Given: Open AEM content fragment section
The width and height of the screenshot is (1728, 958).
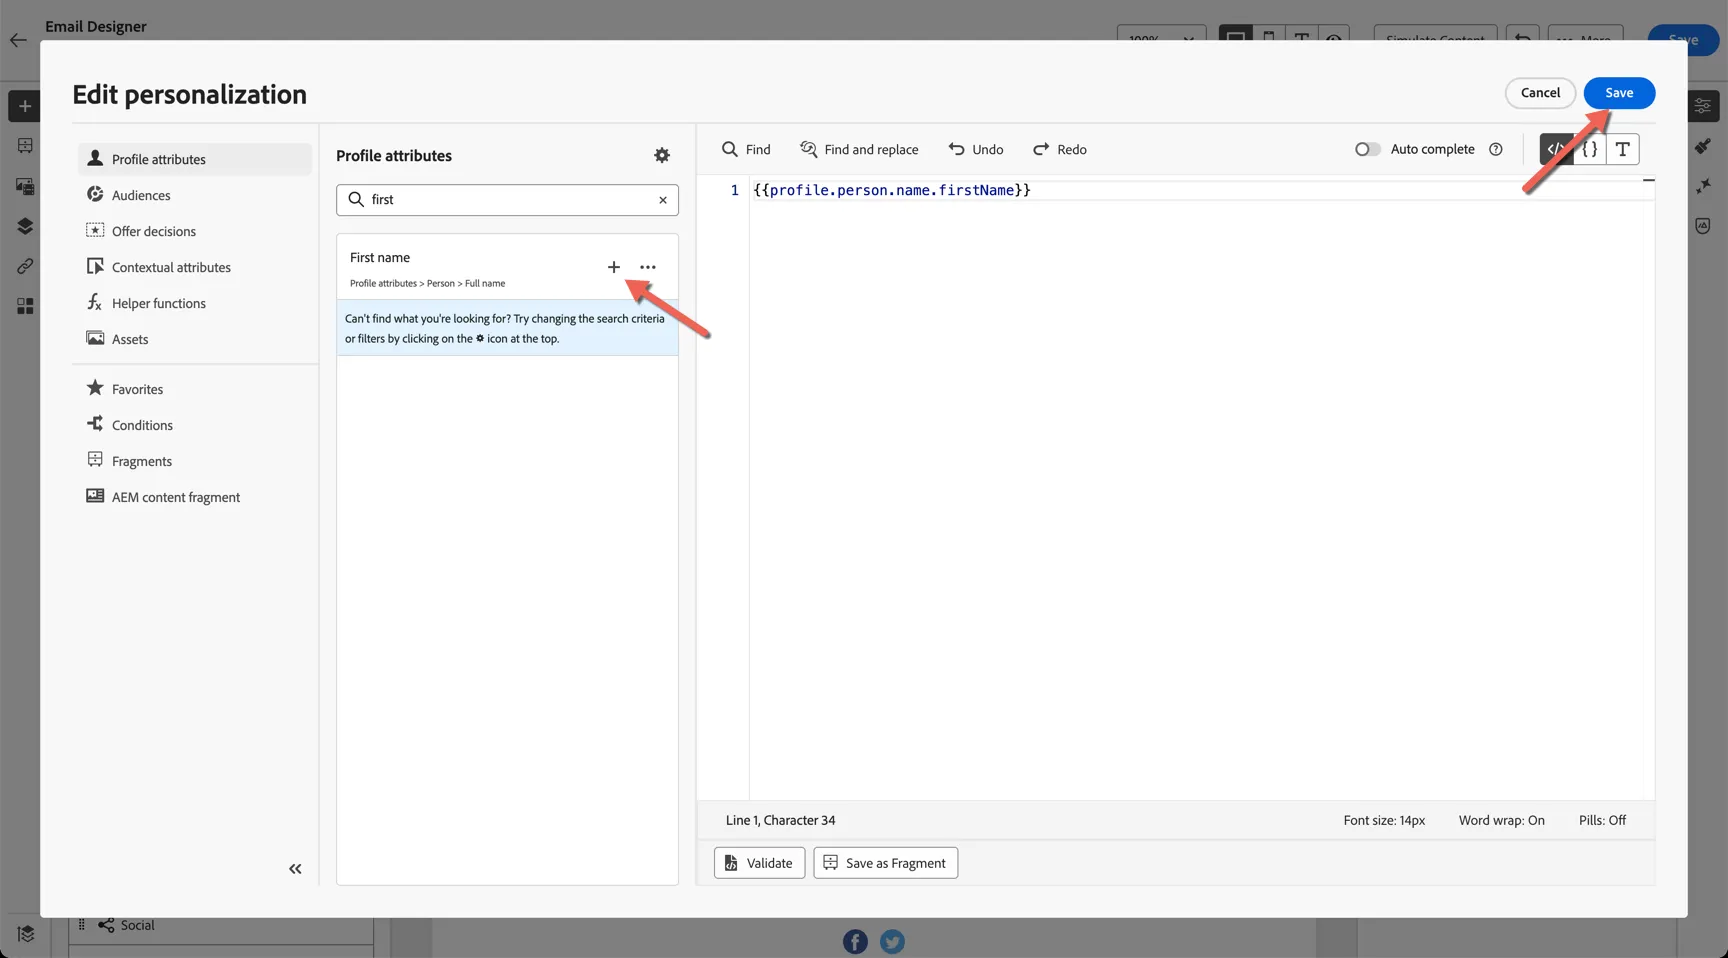Looking at the screenshot, I should (x=195, y=497).
